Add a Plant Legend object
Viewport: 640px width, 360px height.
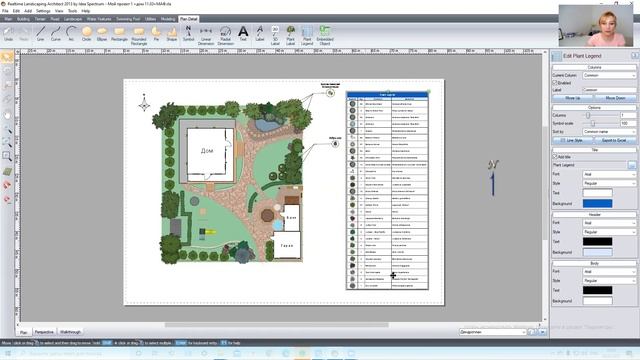point(307,36)
